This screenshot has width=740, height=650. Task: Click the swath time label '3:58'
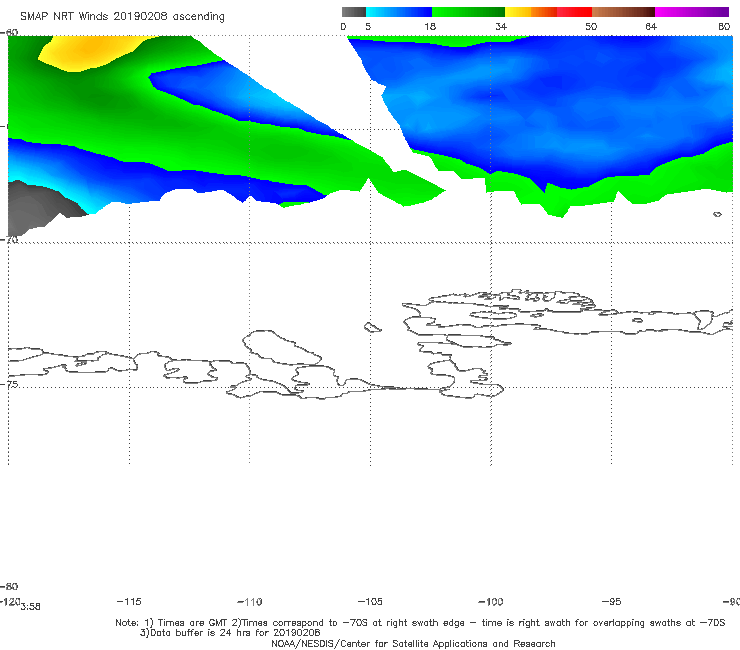[x=30, y=607]
